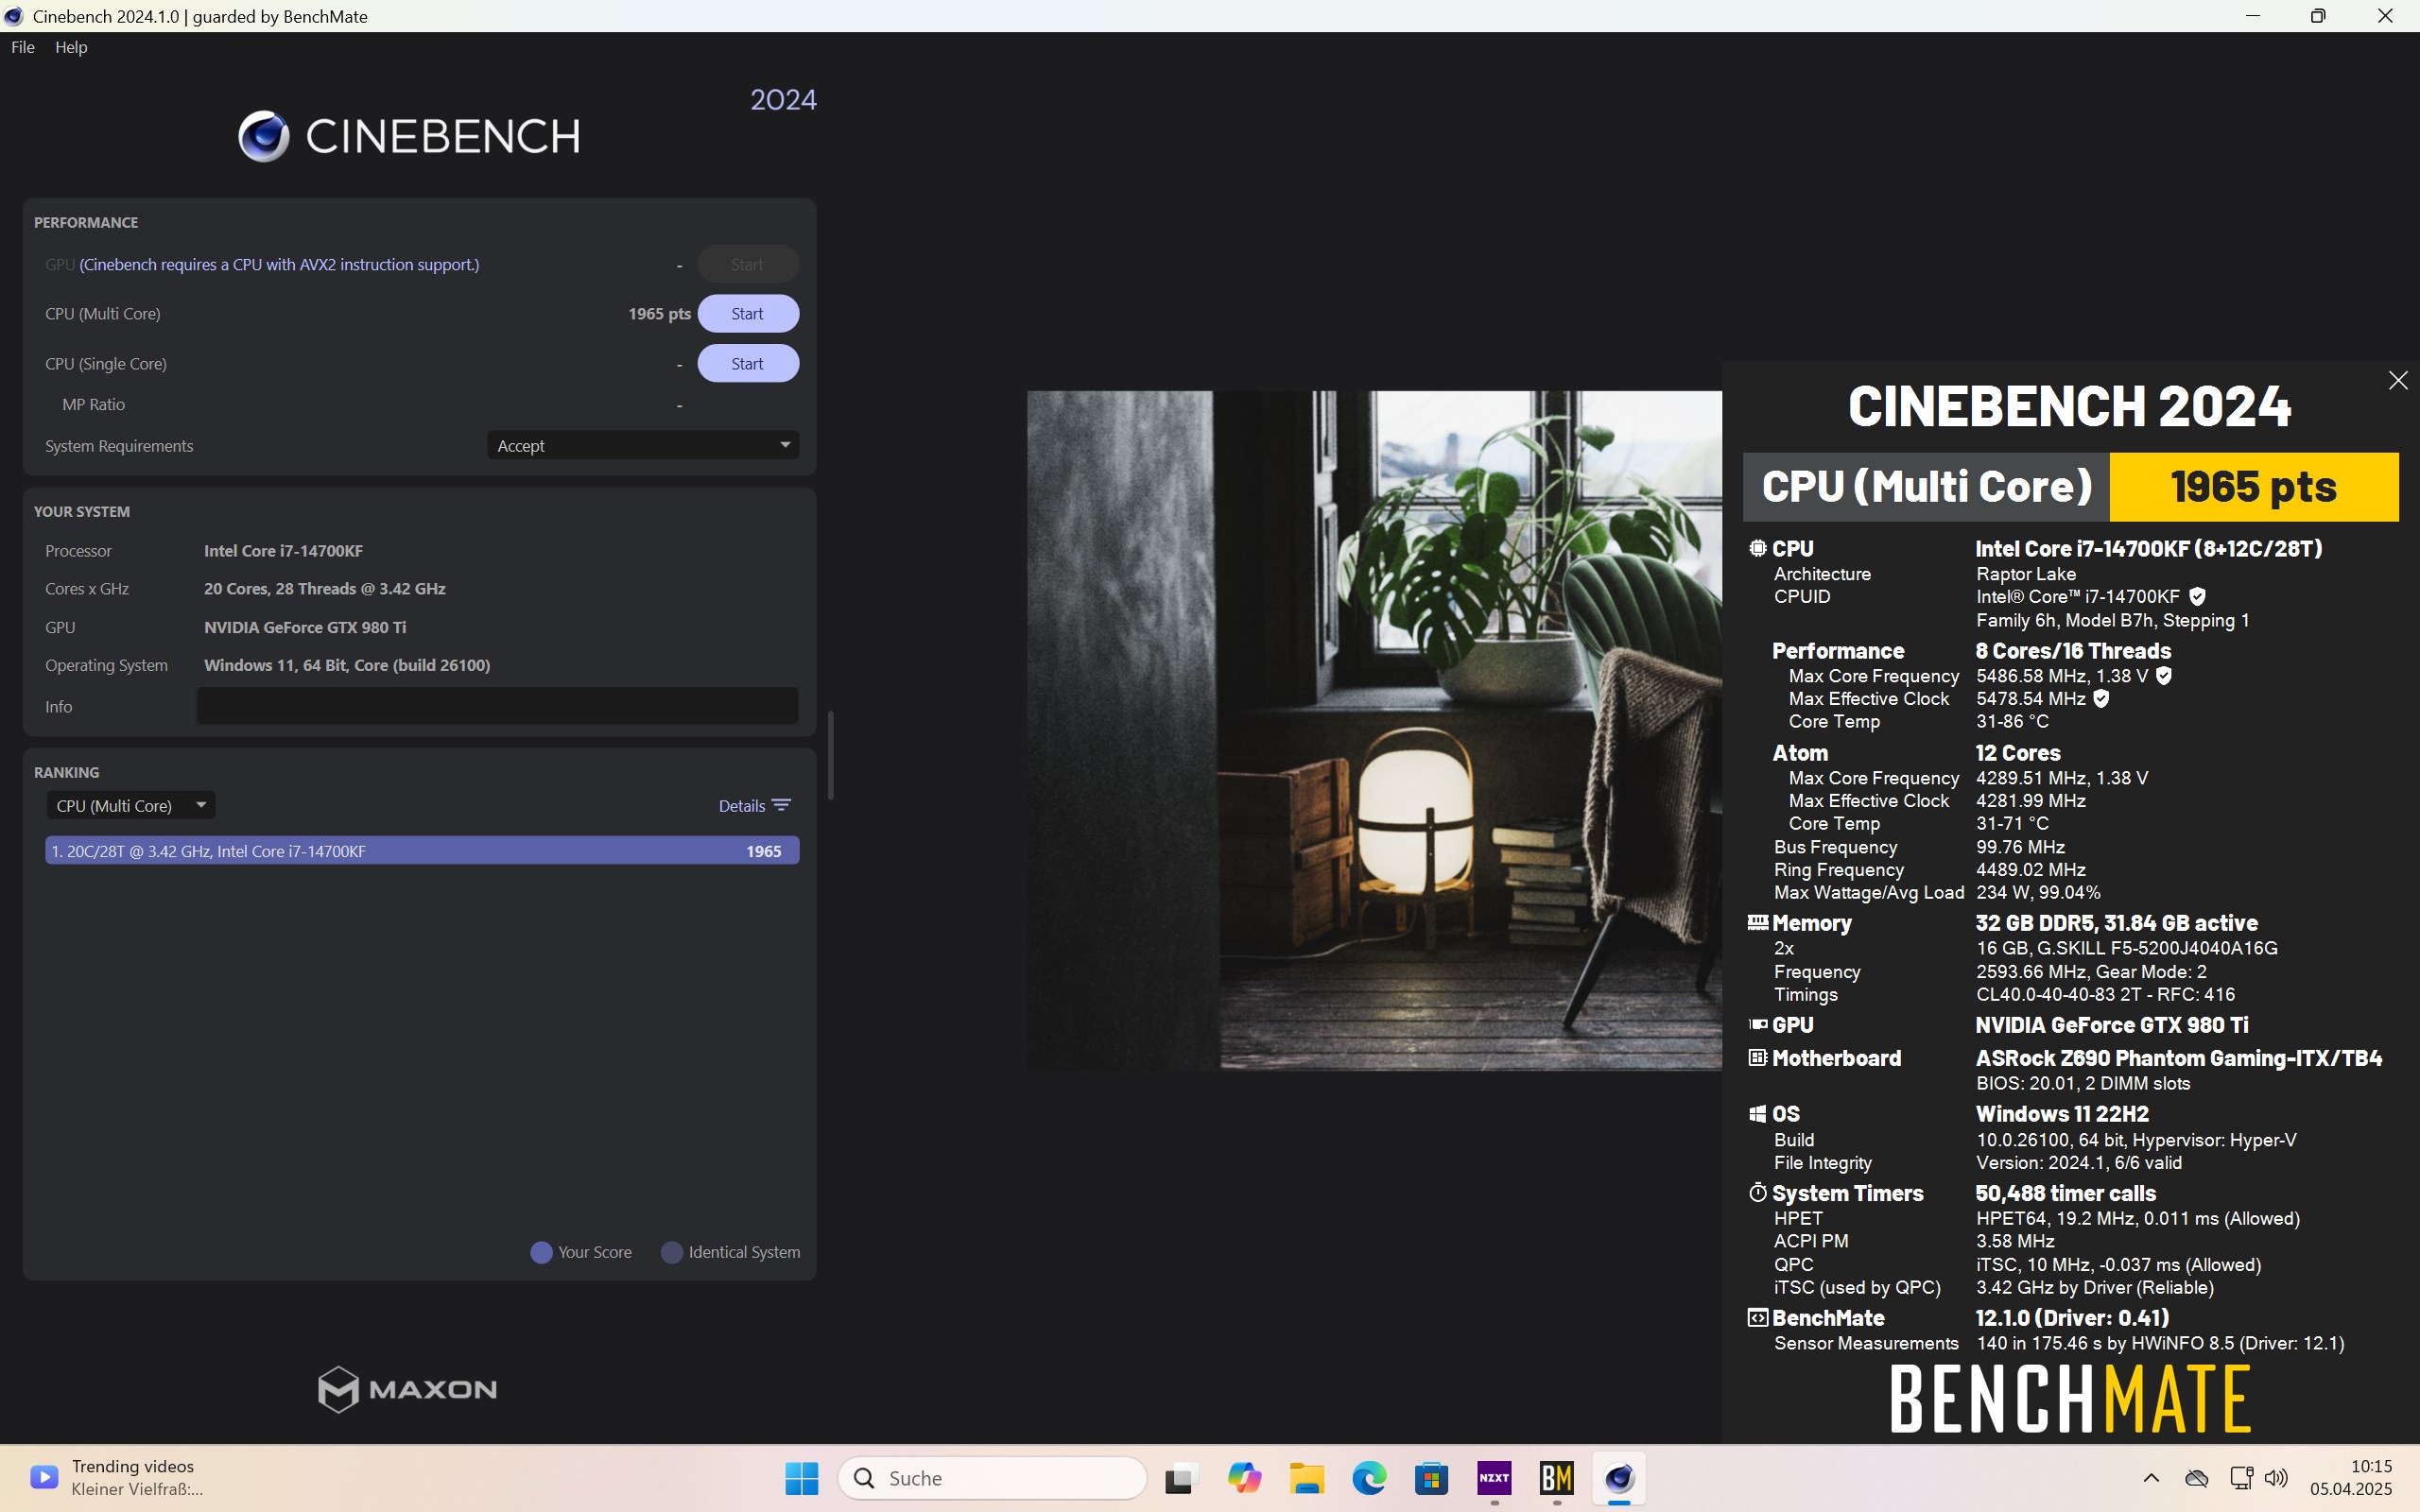The image size is (2420, 1512).
Task: Open the System Requirements Accept dropdown
Action: 643,445
